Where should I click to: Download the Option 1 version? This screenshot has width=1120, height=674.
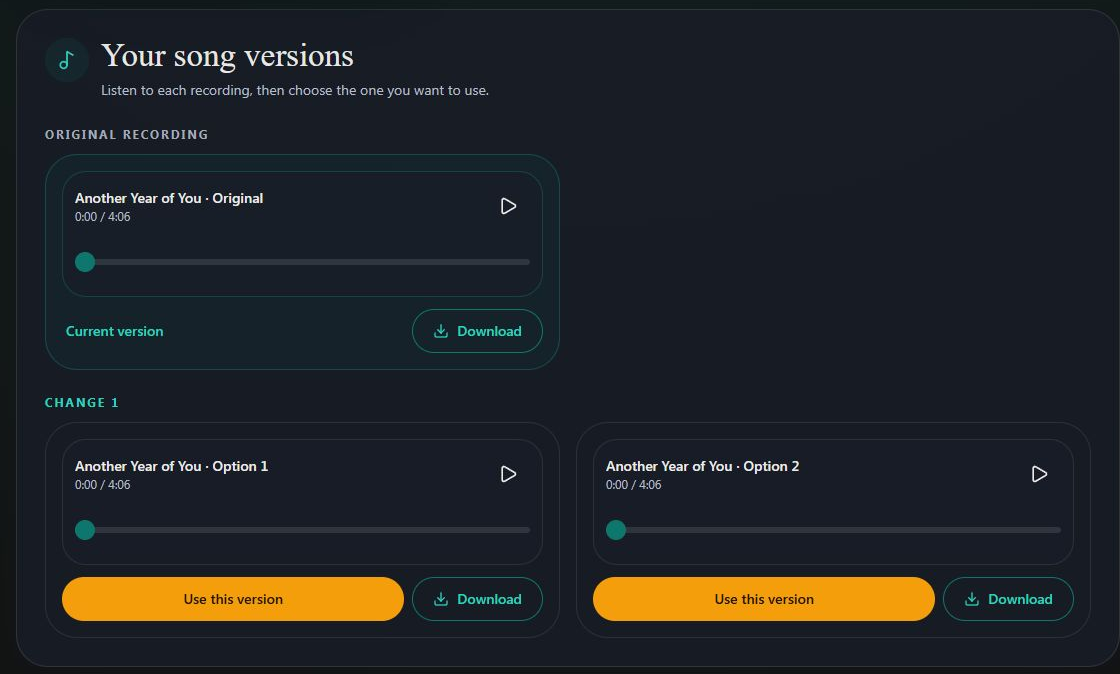(x=477, y=599)
